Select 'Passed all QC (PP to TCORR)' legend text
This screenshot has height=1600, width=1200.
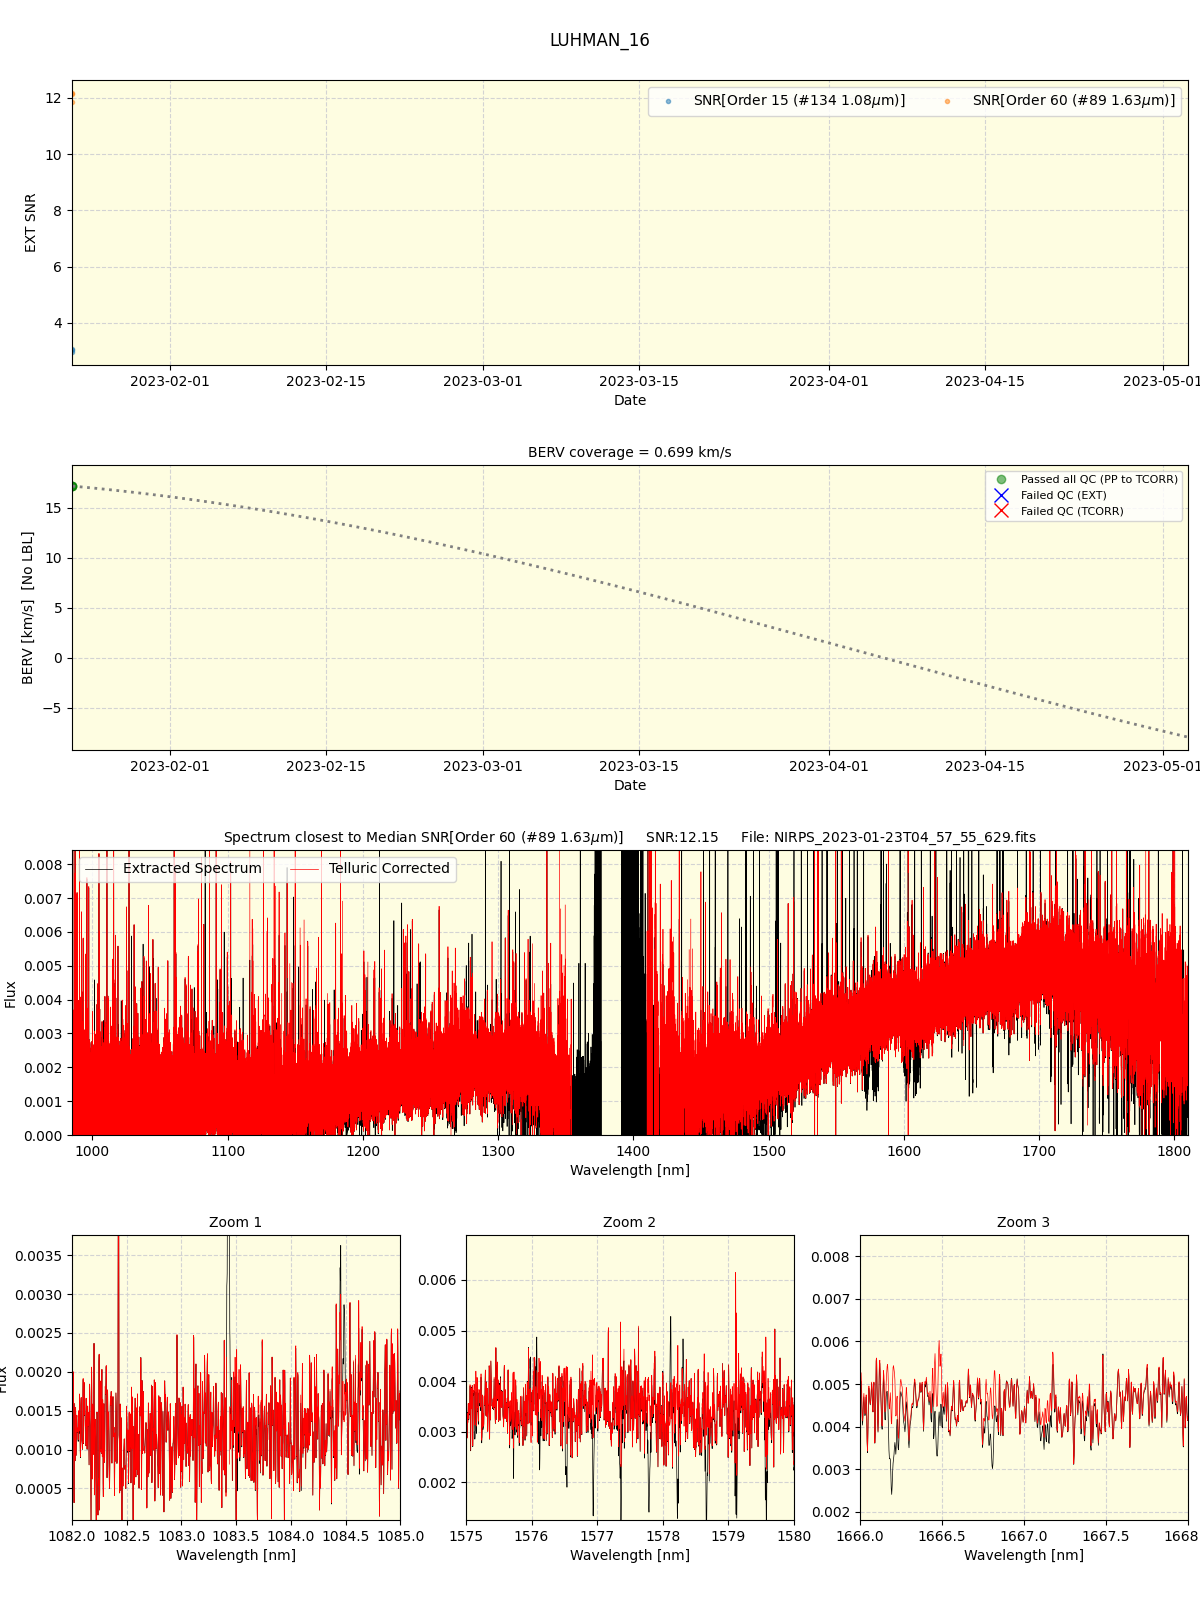1099,479
